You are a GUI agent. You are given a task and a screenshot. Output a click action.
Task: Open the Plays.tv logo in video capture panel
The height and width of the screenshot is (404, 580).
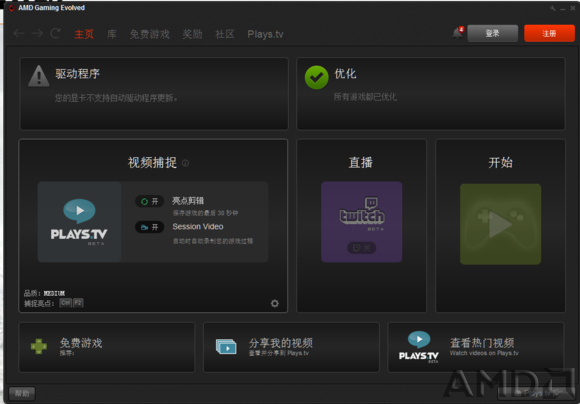[79, 222]
